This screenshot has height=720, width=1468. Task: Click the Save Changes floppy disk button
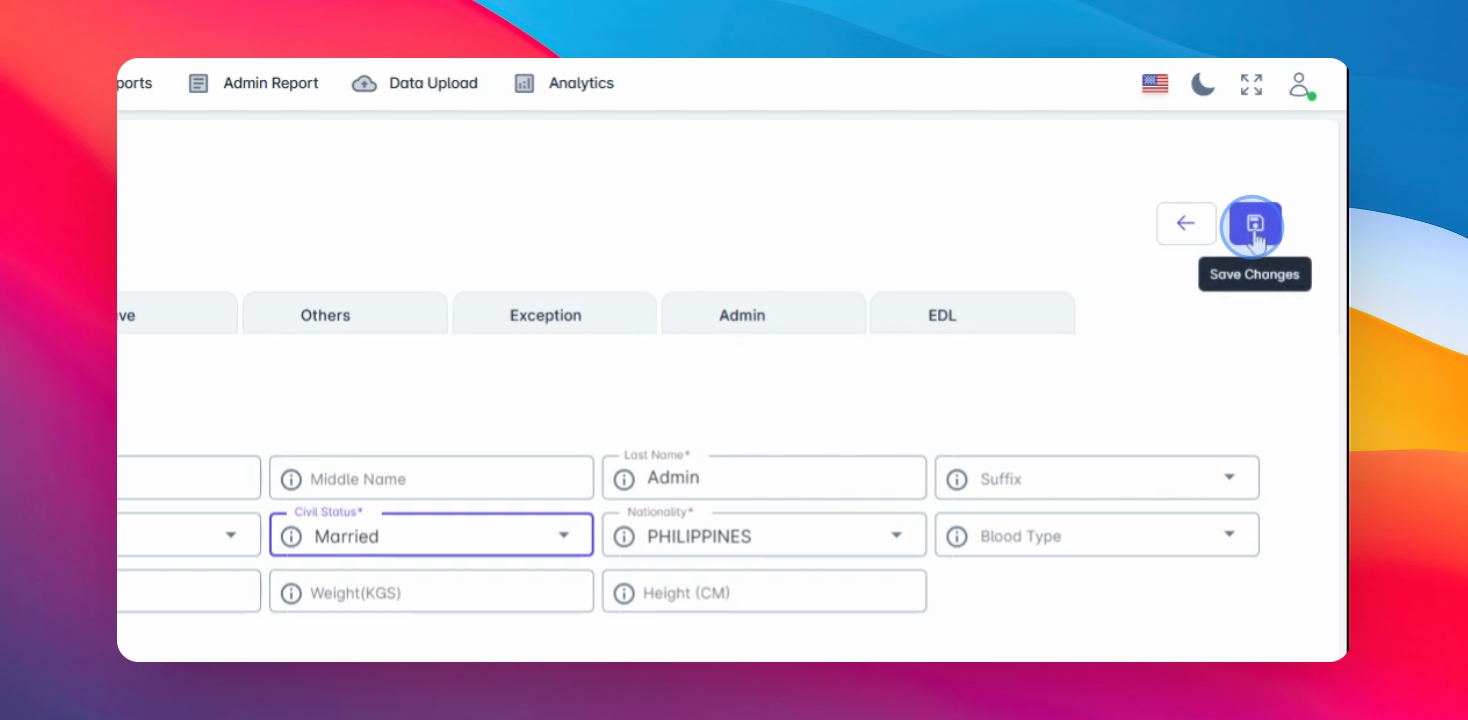[x=1255, y=224]
